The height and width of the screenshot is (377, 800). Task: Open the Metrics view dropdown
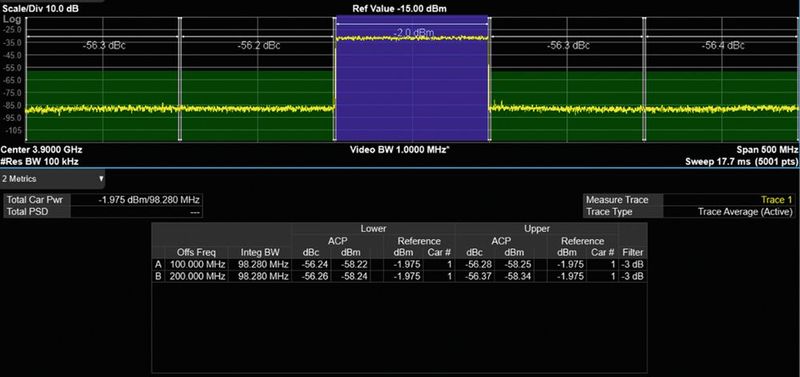[53, 179]
